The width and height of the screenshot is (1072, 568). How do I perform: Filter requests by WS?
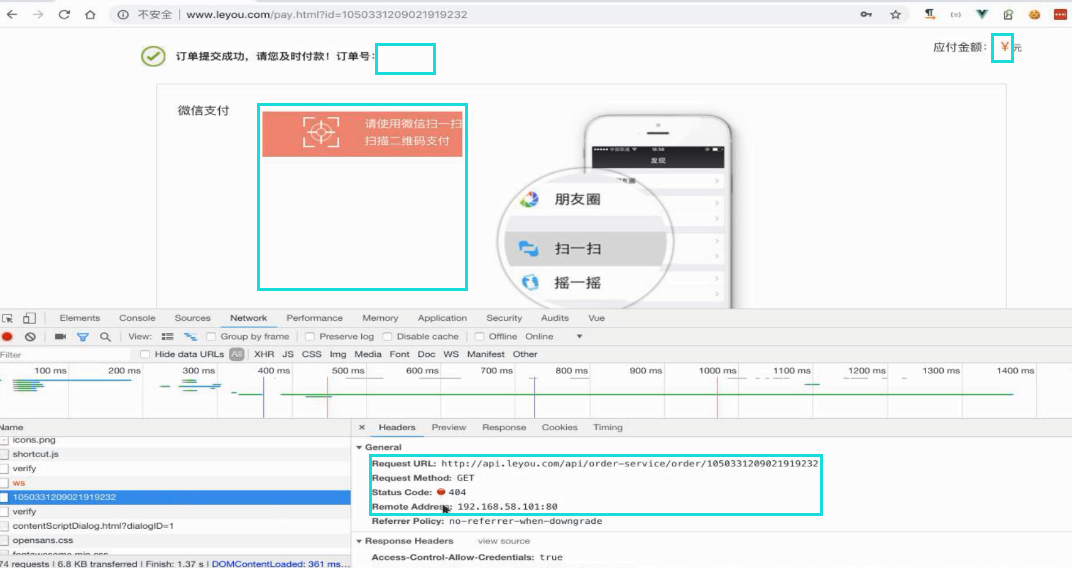click(451, 354)
